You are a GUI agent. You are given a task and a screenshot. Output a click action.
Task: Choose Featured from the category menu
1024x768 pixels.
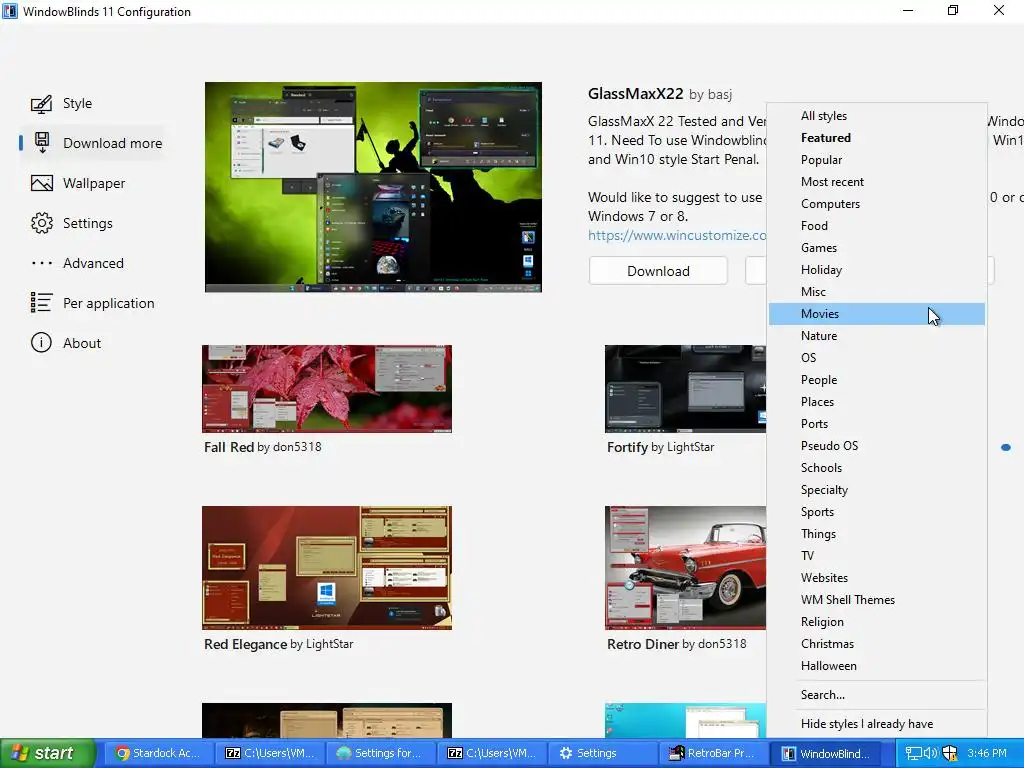(x=876, y=138)
